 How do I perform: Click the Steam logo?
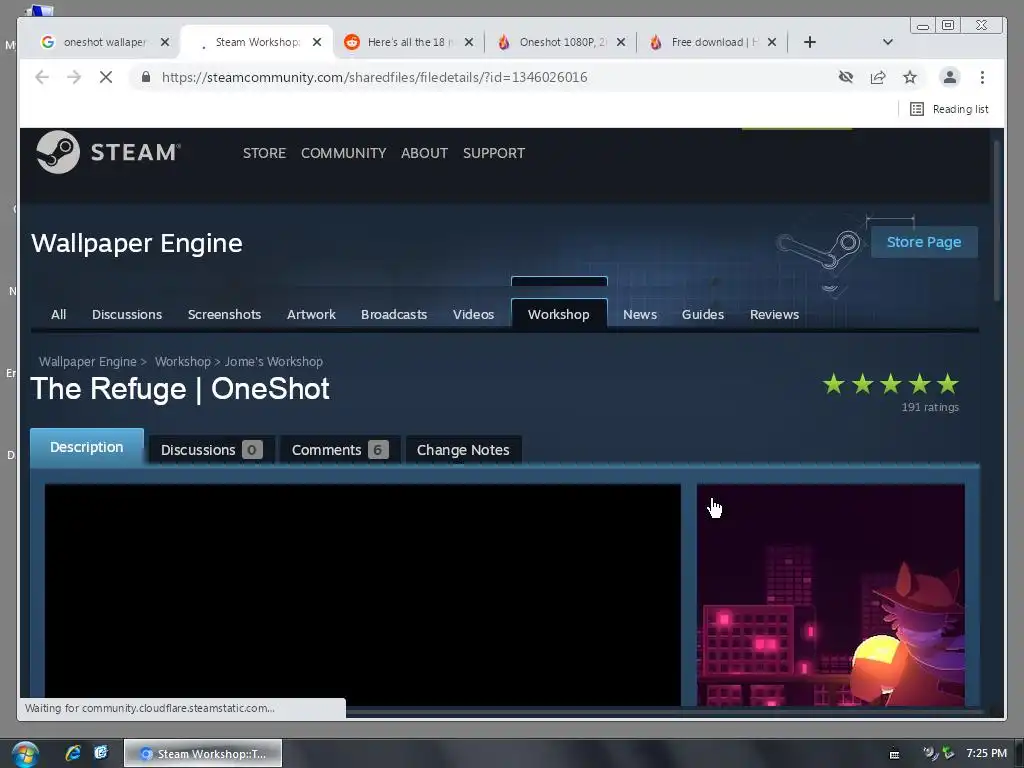(108, 152)
